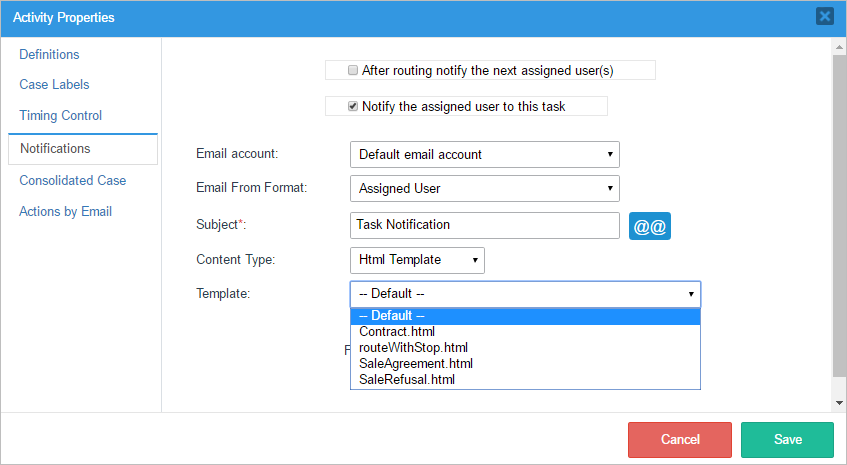Image resolution: width=847 pixels, height=465 pixels.
Task: Switch to the Definitions tab
Action: pyautogui.click(x=50, y=55)
